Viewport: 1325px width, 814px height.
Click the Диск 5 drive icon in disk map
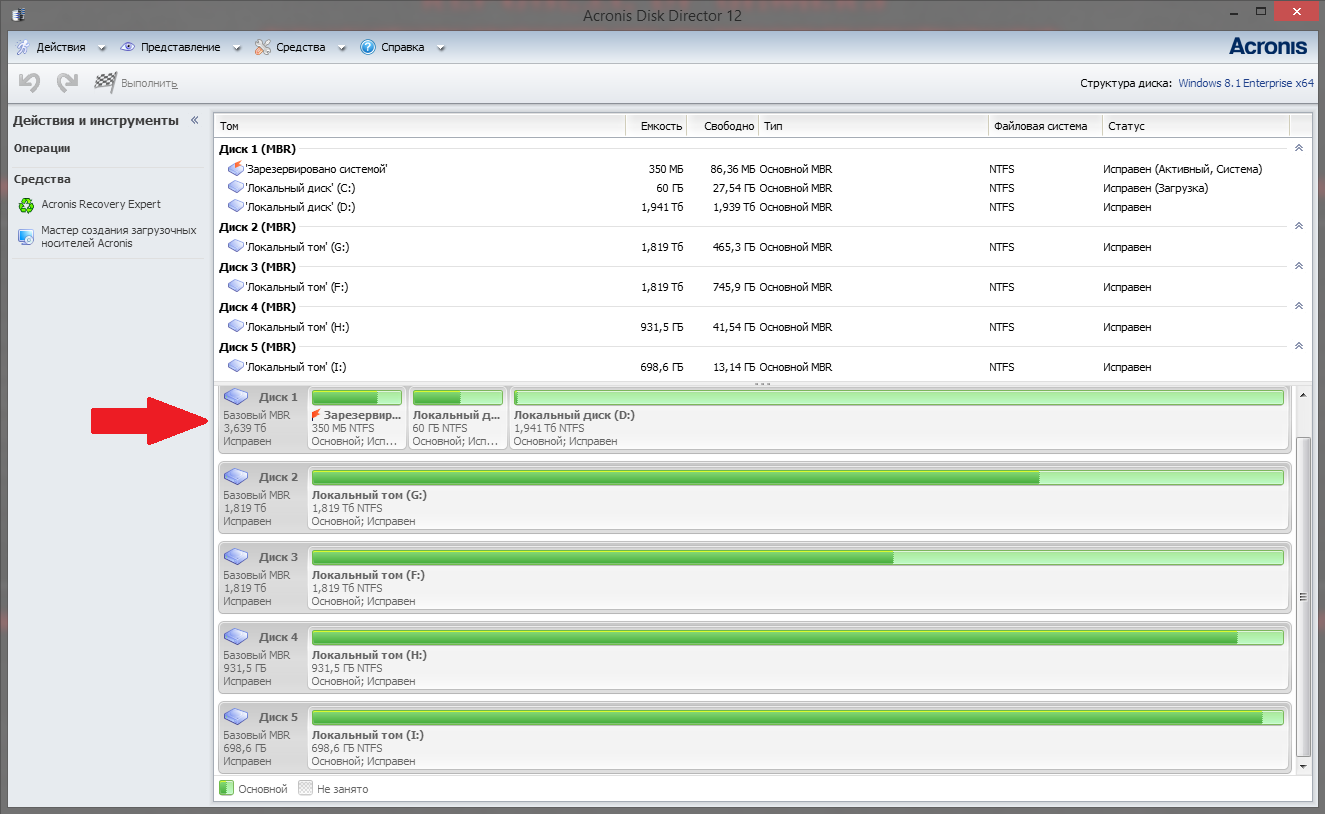click(x=236, y=717)
